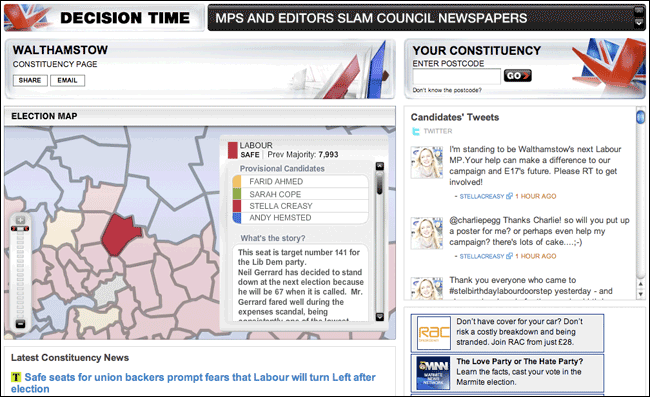Select candidate Andy Hemsted

(301, 218)
